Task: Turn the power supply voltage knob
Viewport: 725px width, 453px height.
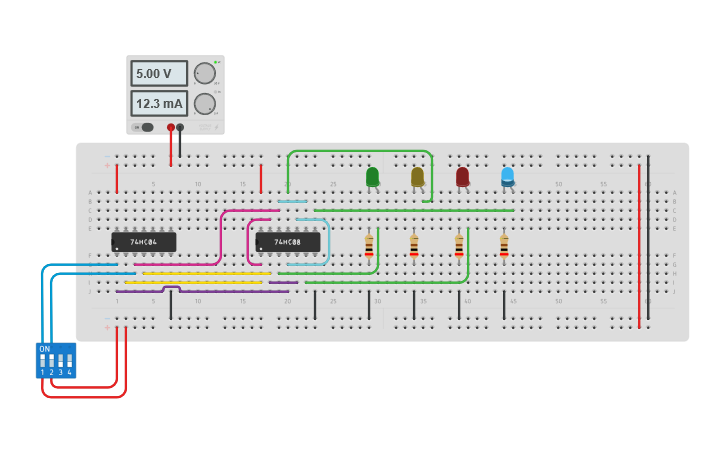Action: [x=204, y=73]
